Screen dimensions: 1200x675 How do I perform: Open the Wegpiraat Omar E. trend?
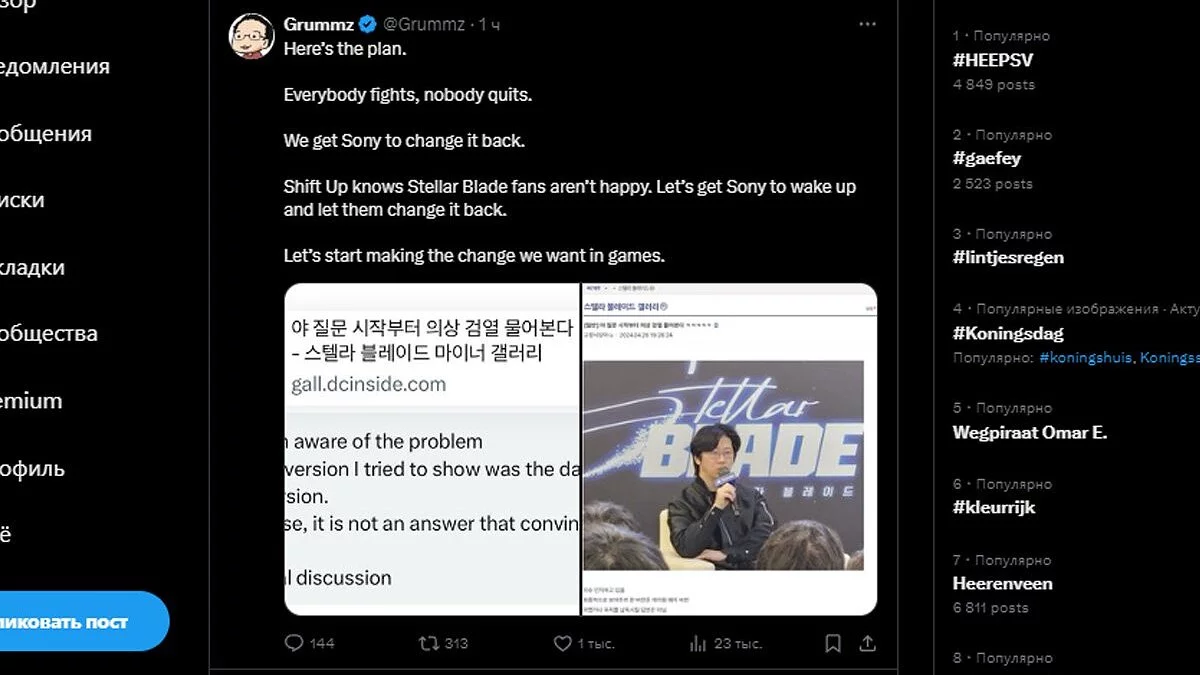1029,433
